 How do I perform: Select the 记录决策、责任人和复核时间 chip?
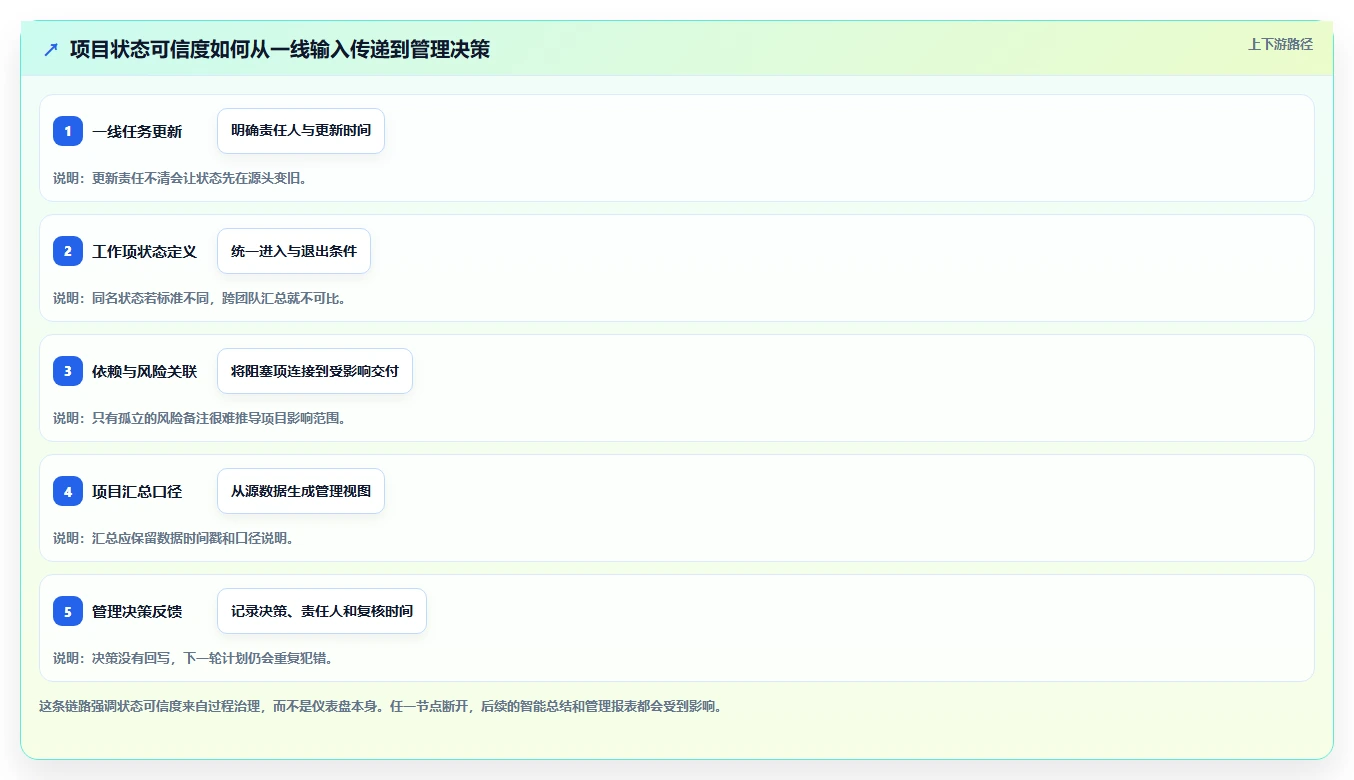(x=322, y=611)
